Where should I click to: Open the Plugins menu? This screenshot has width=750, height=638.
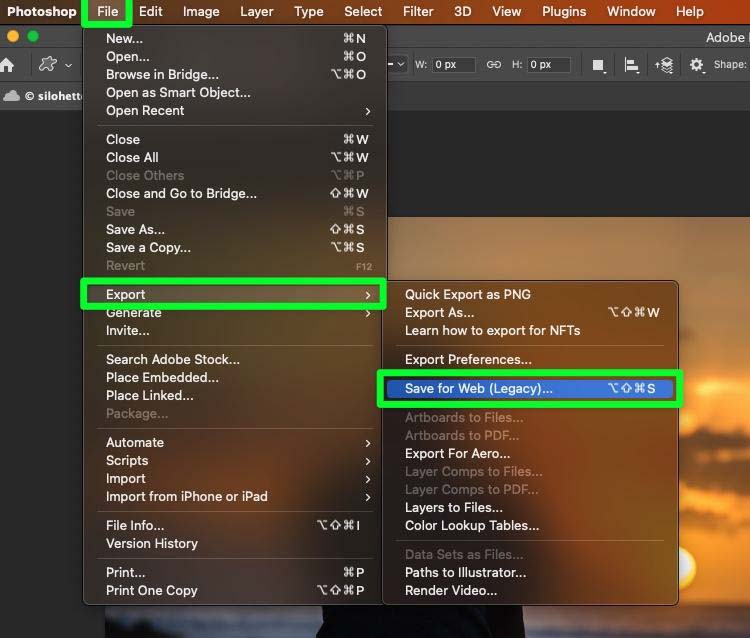pos(564,11)
